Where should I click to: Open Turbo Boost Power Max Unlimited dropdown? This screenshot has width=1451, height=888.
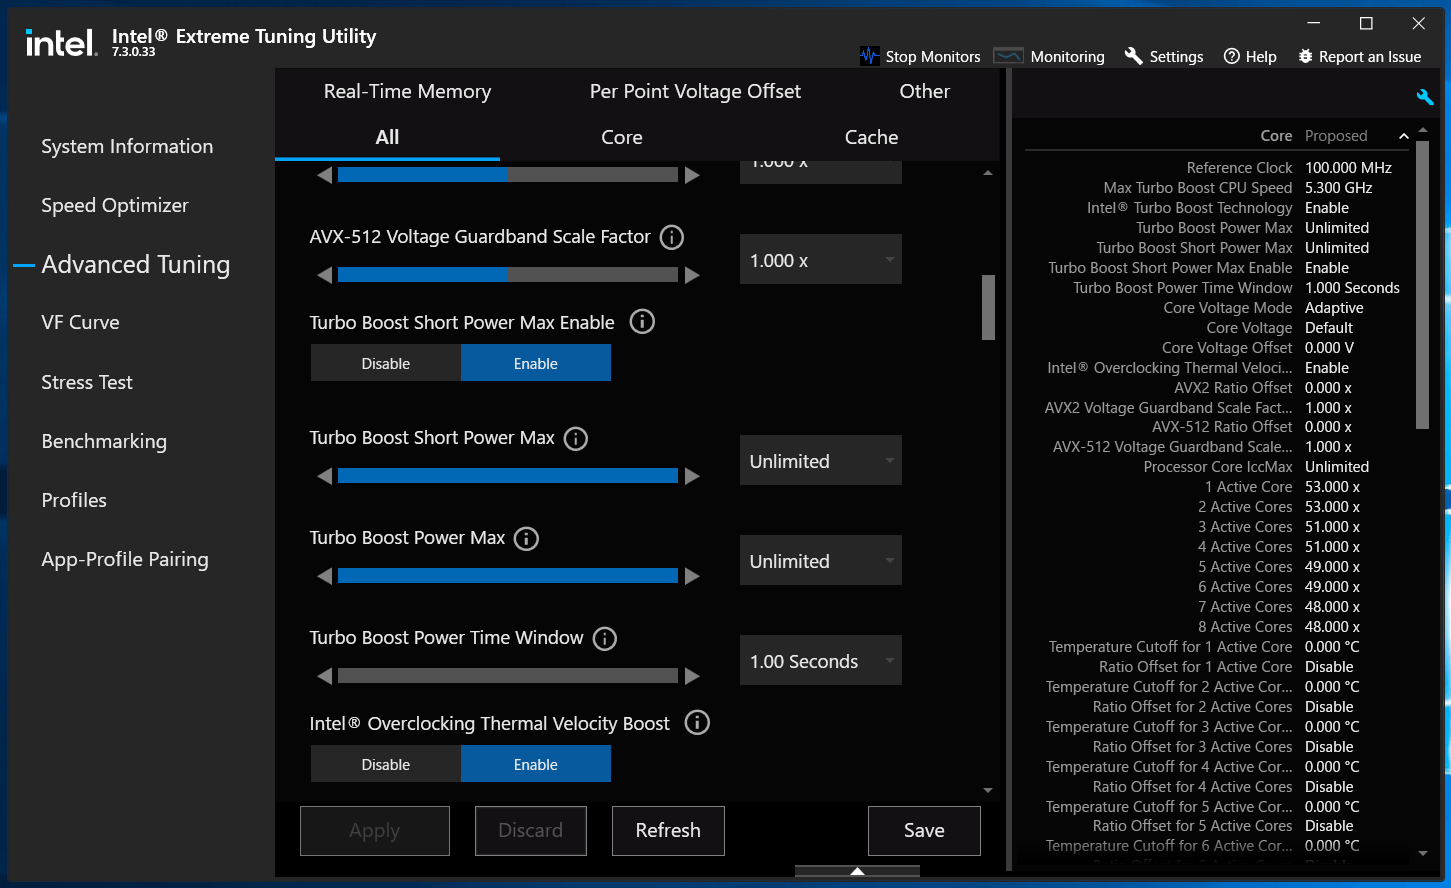tap(821, 561)
